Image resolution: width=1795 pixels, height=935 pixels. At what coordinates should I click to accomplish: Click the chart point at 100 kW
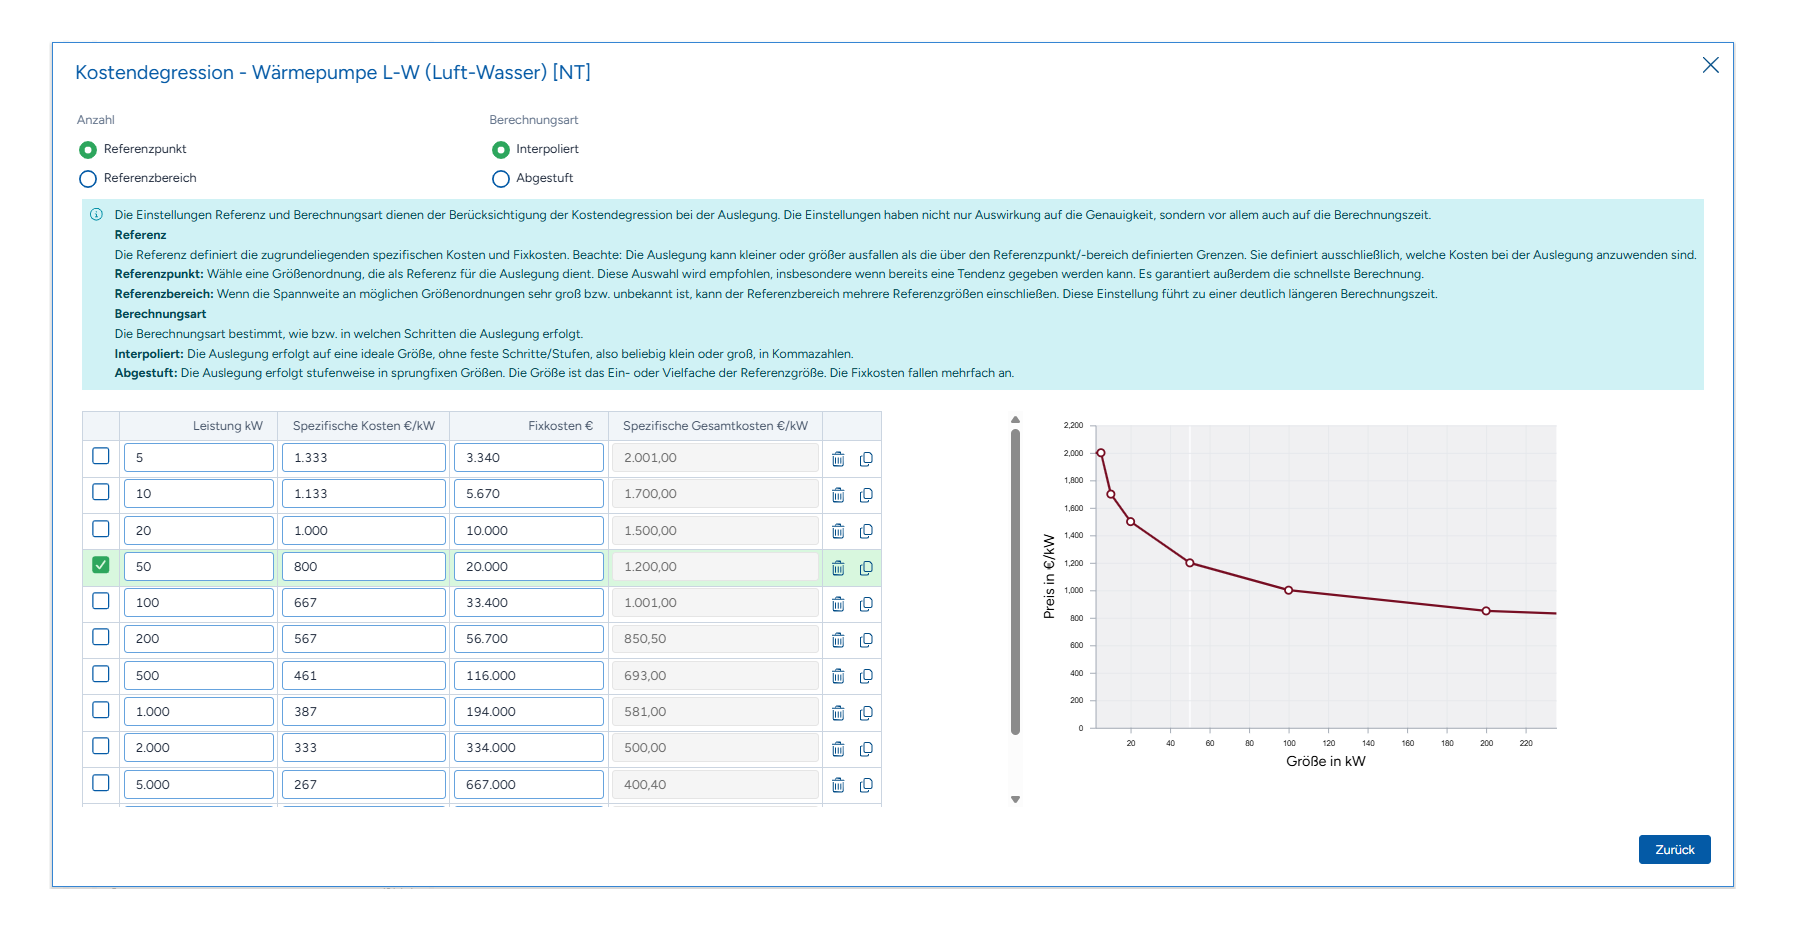tap(1288, 590)
